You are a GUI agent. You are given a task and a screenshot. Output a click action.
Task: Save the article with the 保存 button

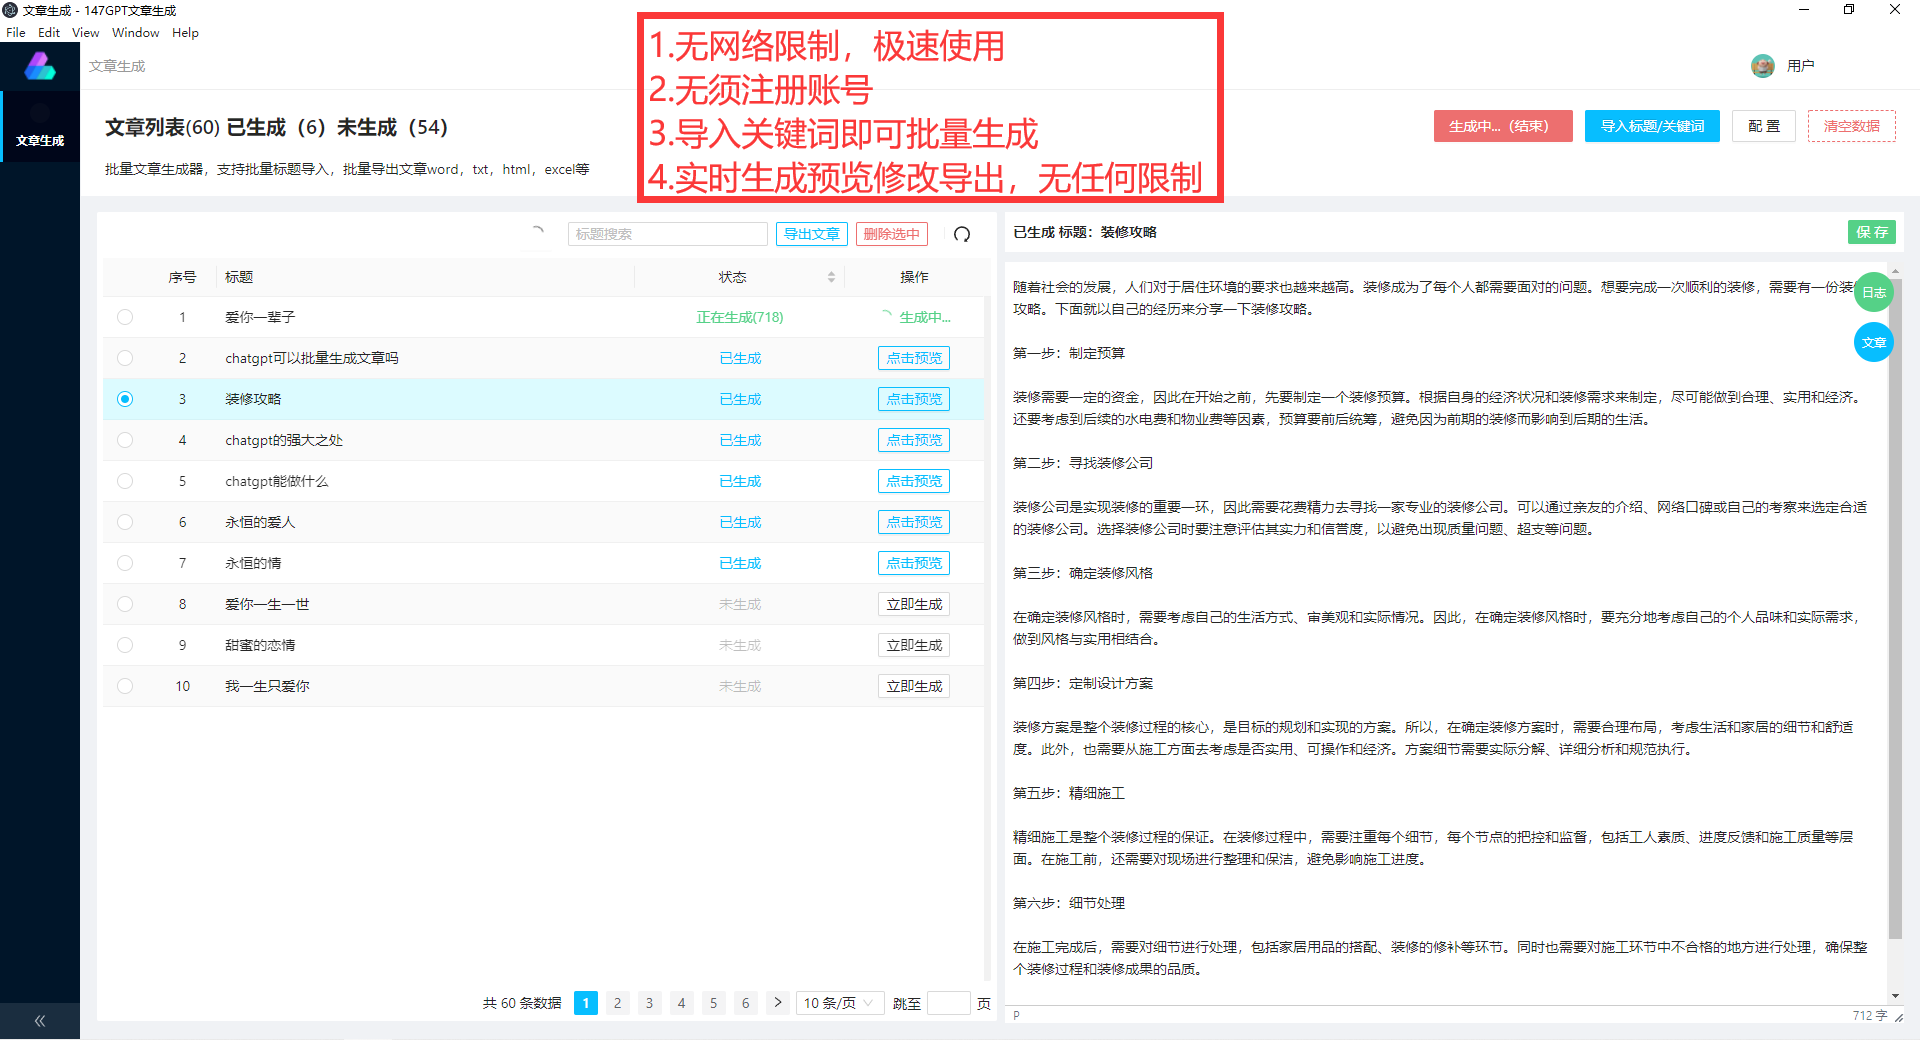1872,231
